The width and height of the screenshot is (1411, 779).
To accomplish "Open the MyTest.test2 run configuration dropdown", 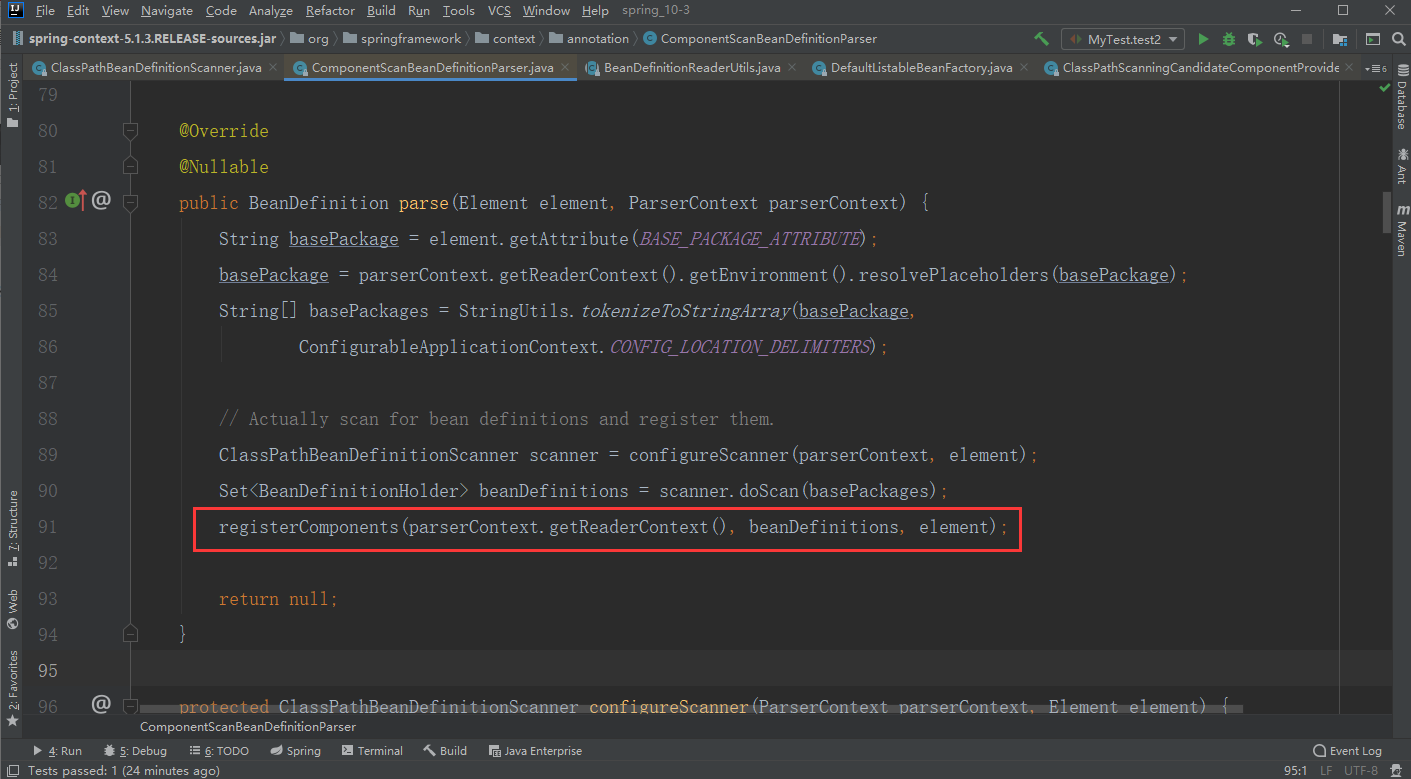I will click(x=1123, y=39).
